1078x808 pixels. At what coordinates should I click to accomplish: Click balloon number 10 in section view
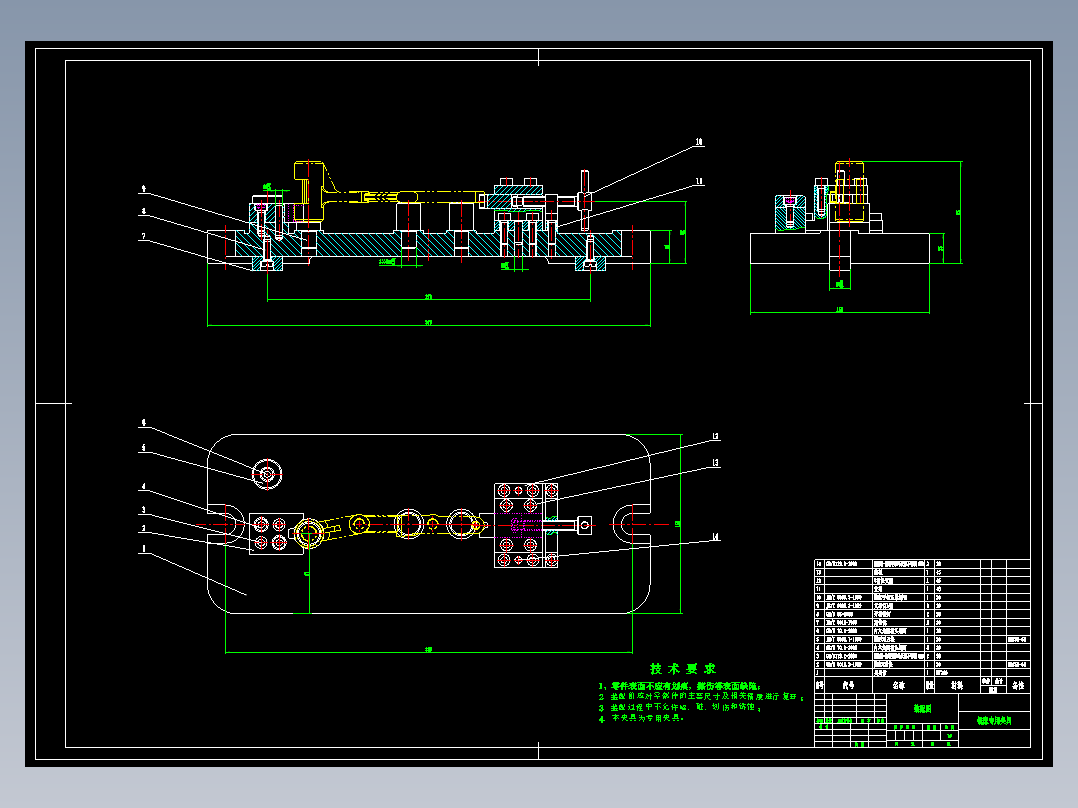tap(698, 142)
